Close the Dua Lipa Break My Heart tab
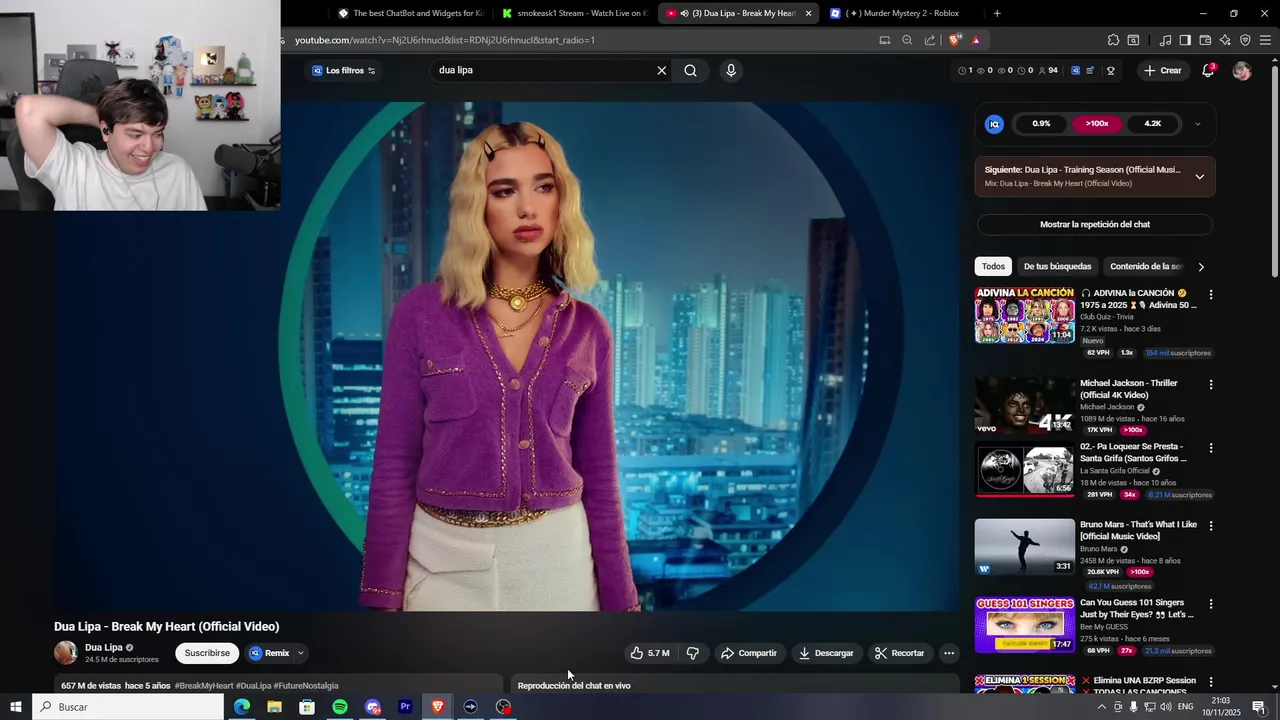 [x=808, y=13]
